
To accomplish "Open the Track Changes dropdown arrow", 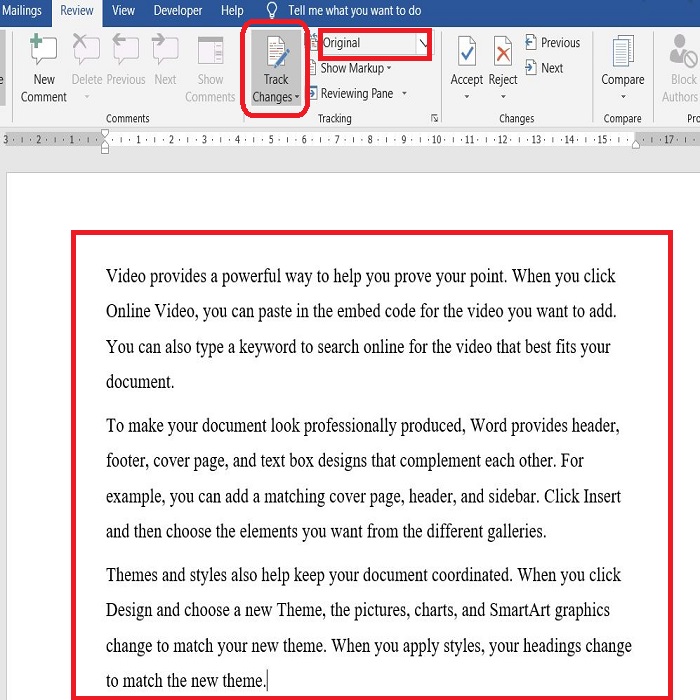I will (297, 97).
